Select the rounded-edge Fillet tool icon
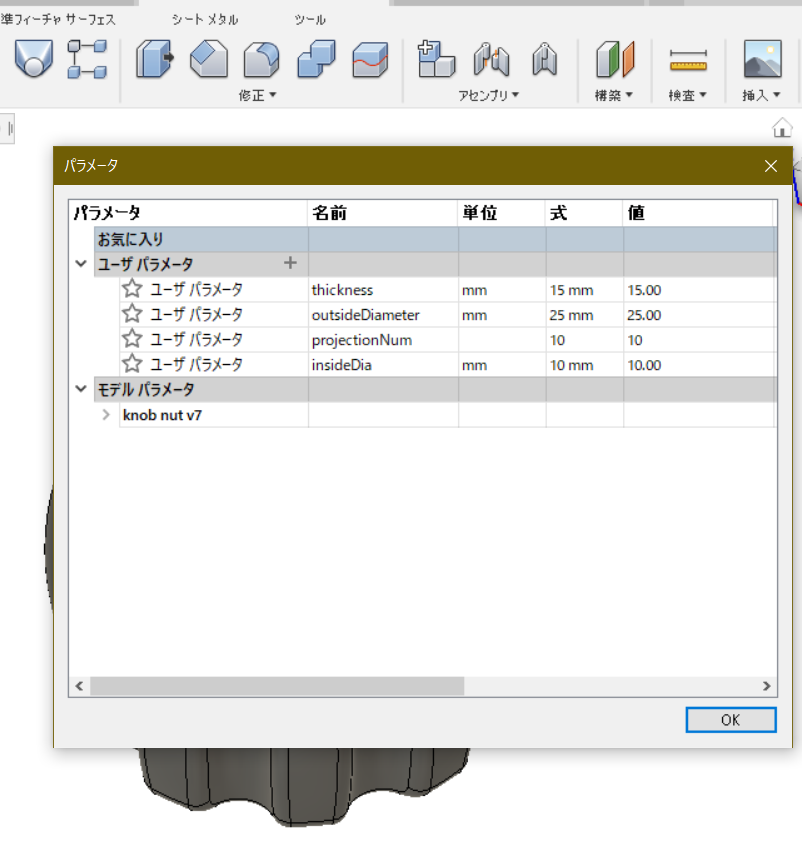The width and height of the screenshot is (802, 842). 261,59
